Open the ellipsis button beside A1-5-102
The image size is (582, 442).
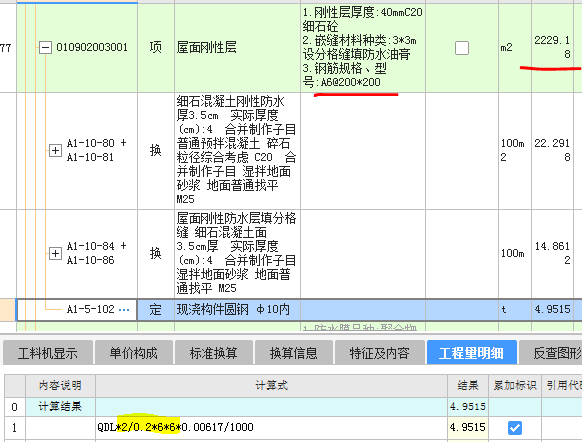(124, 310)
